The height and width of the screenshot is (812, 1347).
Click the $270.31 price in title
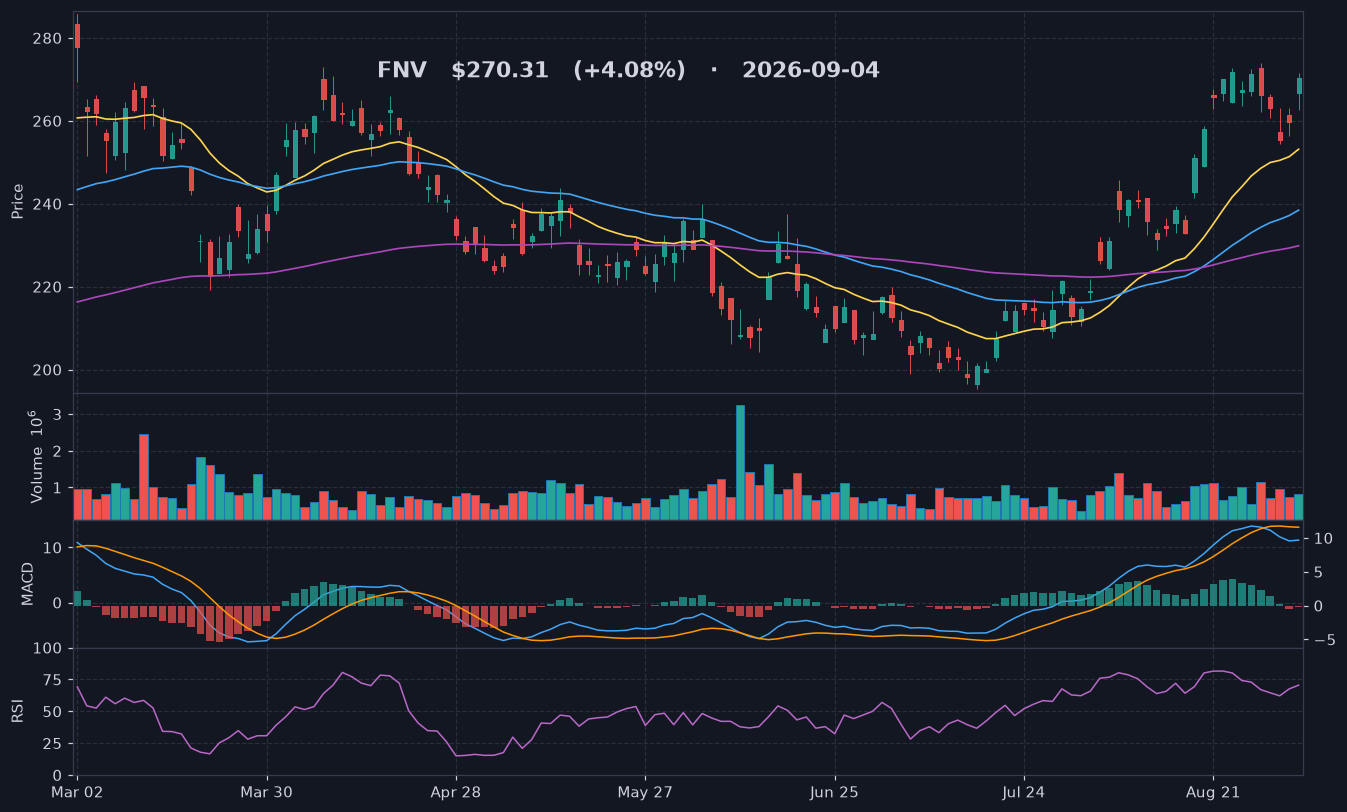(x=500, y=71)
